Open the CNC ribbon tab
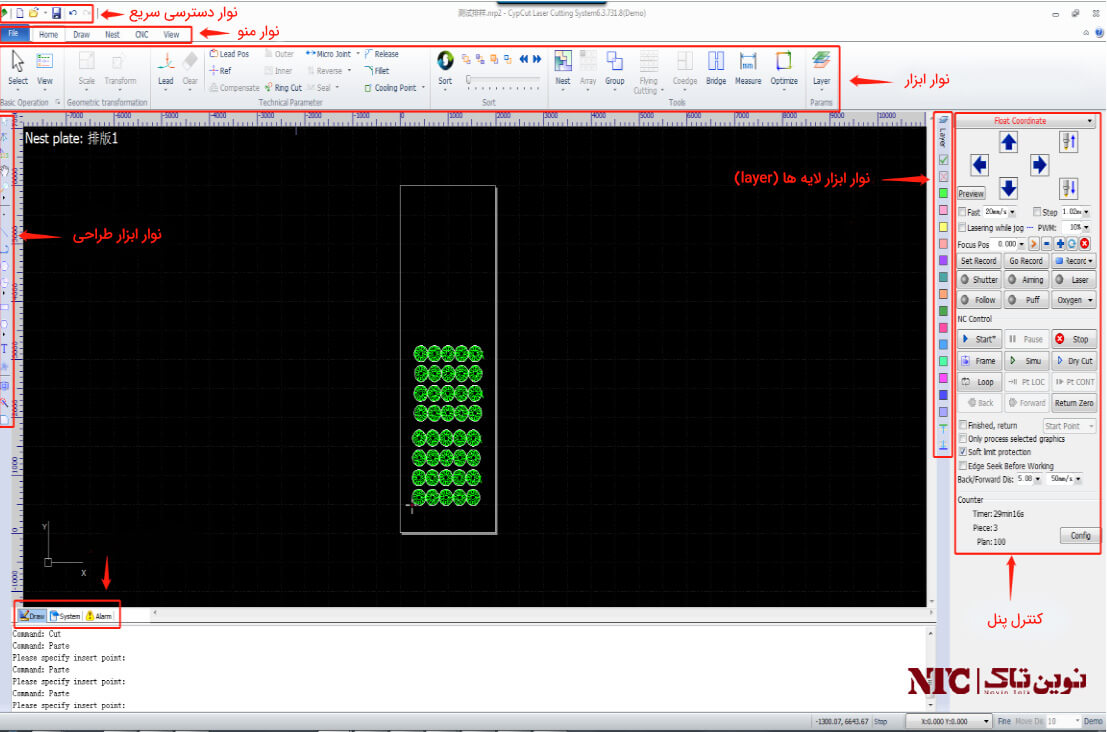Screen dimensions: 1107x732 click(142, 34)
